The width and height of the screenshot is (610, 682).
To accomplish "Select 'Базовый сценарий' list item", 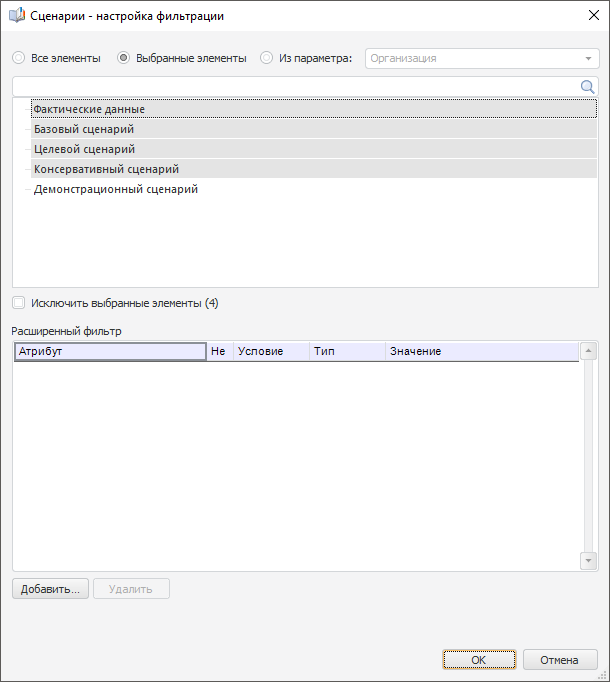I will click(x=314, y=129).
